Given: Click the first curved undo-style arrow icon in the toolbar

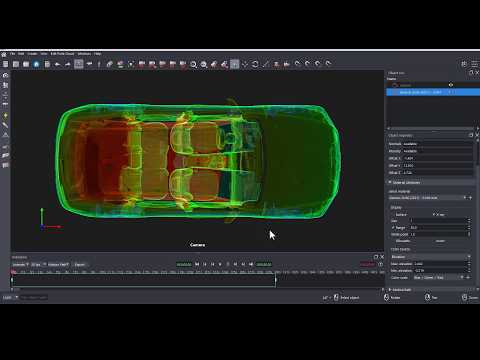Looking at the screenshot, I should (x=297, y=63).
